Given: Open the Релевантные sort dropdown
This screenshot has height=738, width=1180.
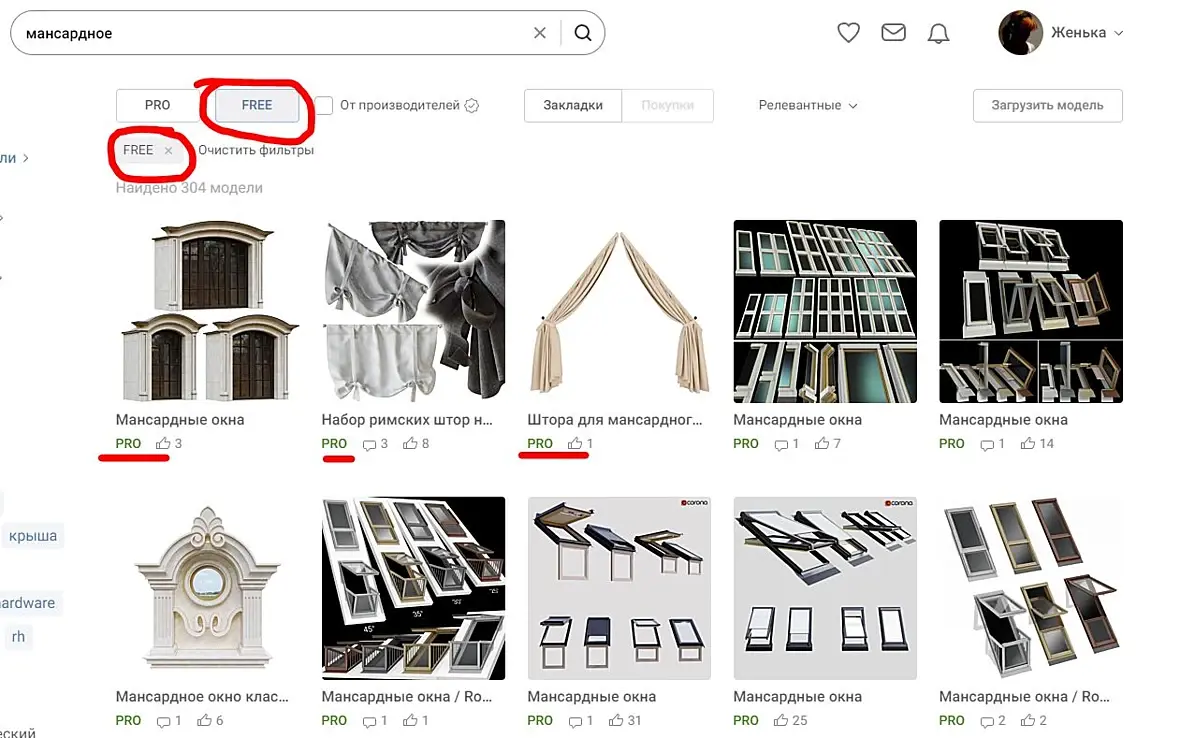Looking at the screenshot, I should point(807,105).
